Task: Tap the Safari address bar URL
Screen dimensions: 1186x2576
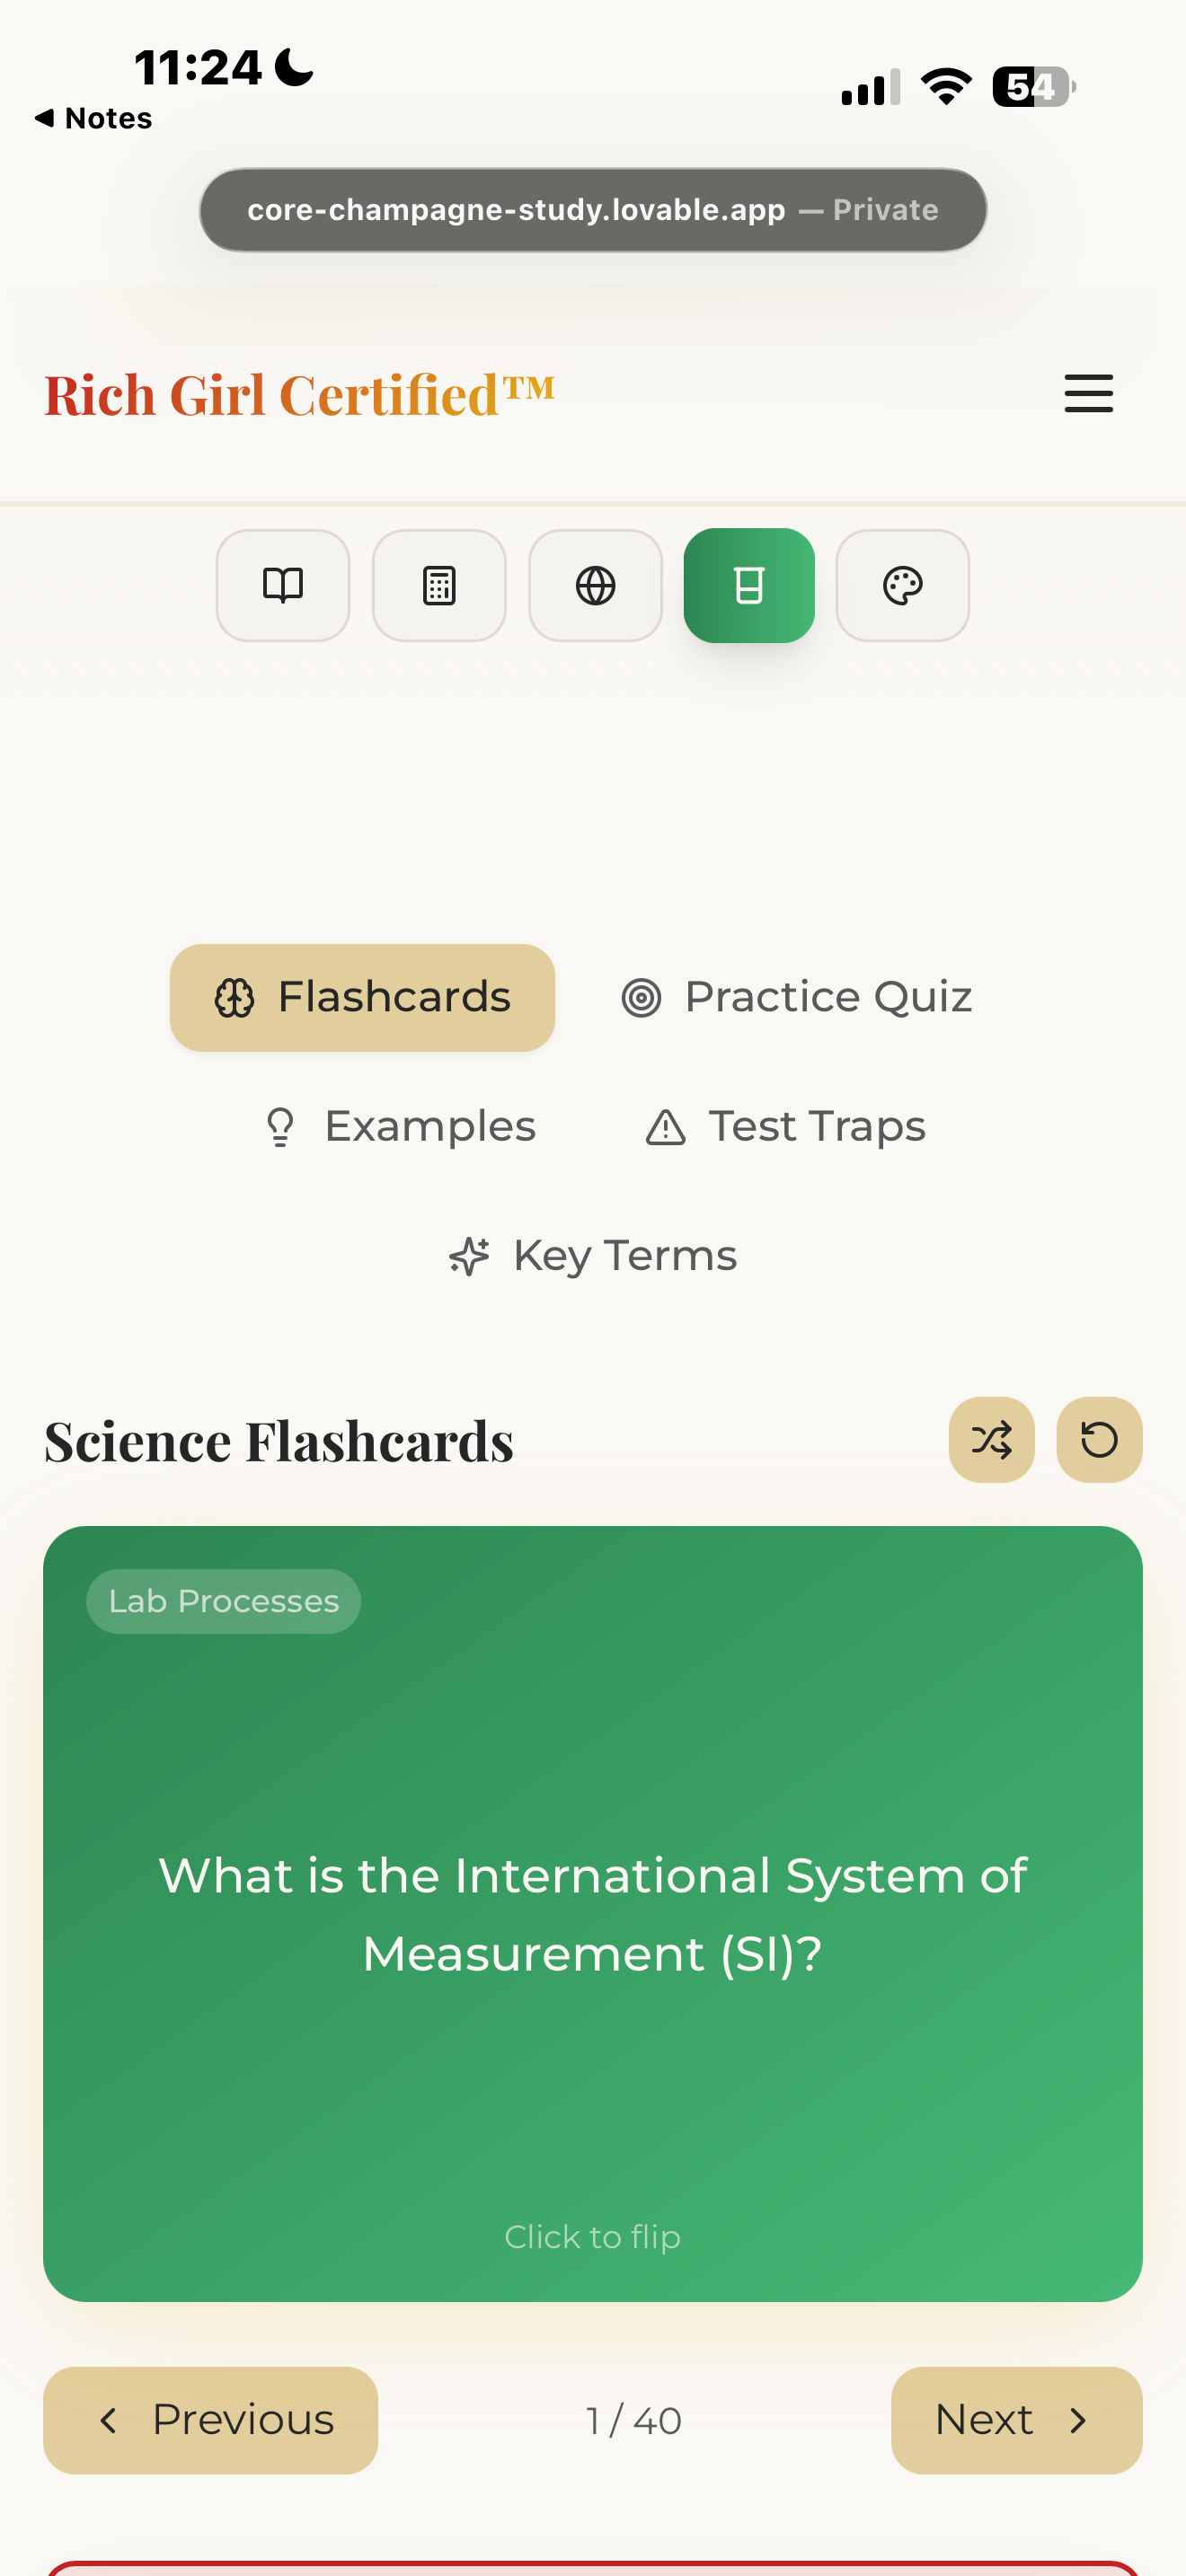Action: (593, 210)
